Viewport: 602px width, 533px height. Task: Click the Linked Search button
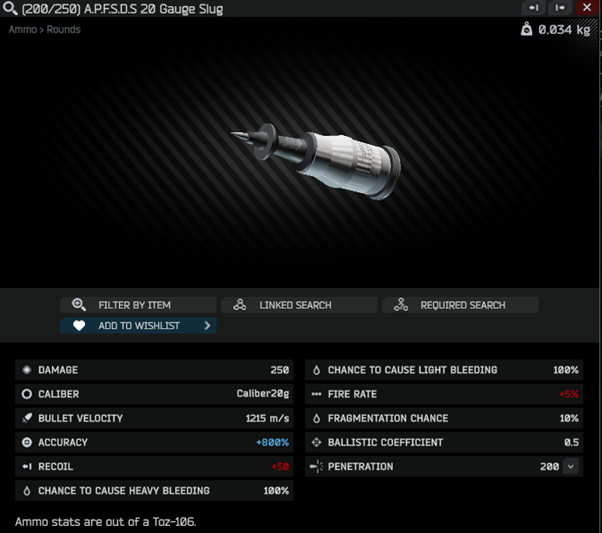pos(299,305)
